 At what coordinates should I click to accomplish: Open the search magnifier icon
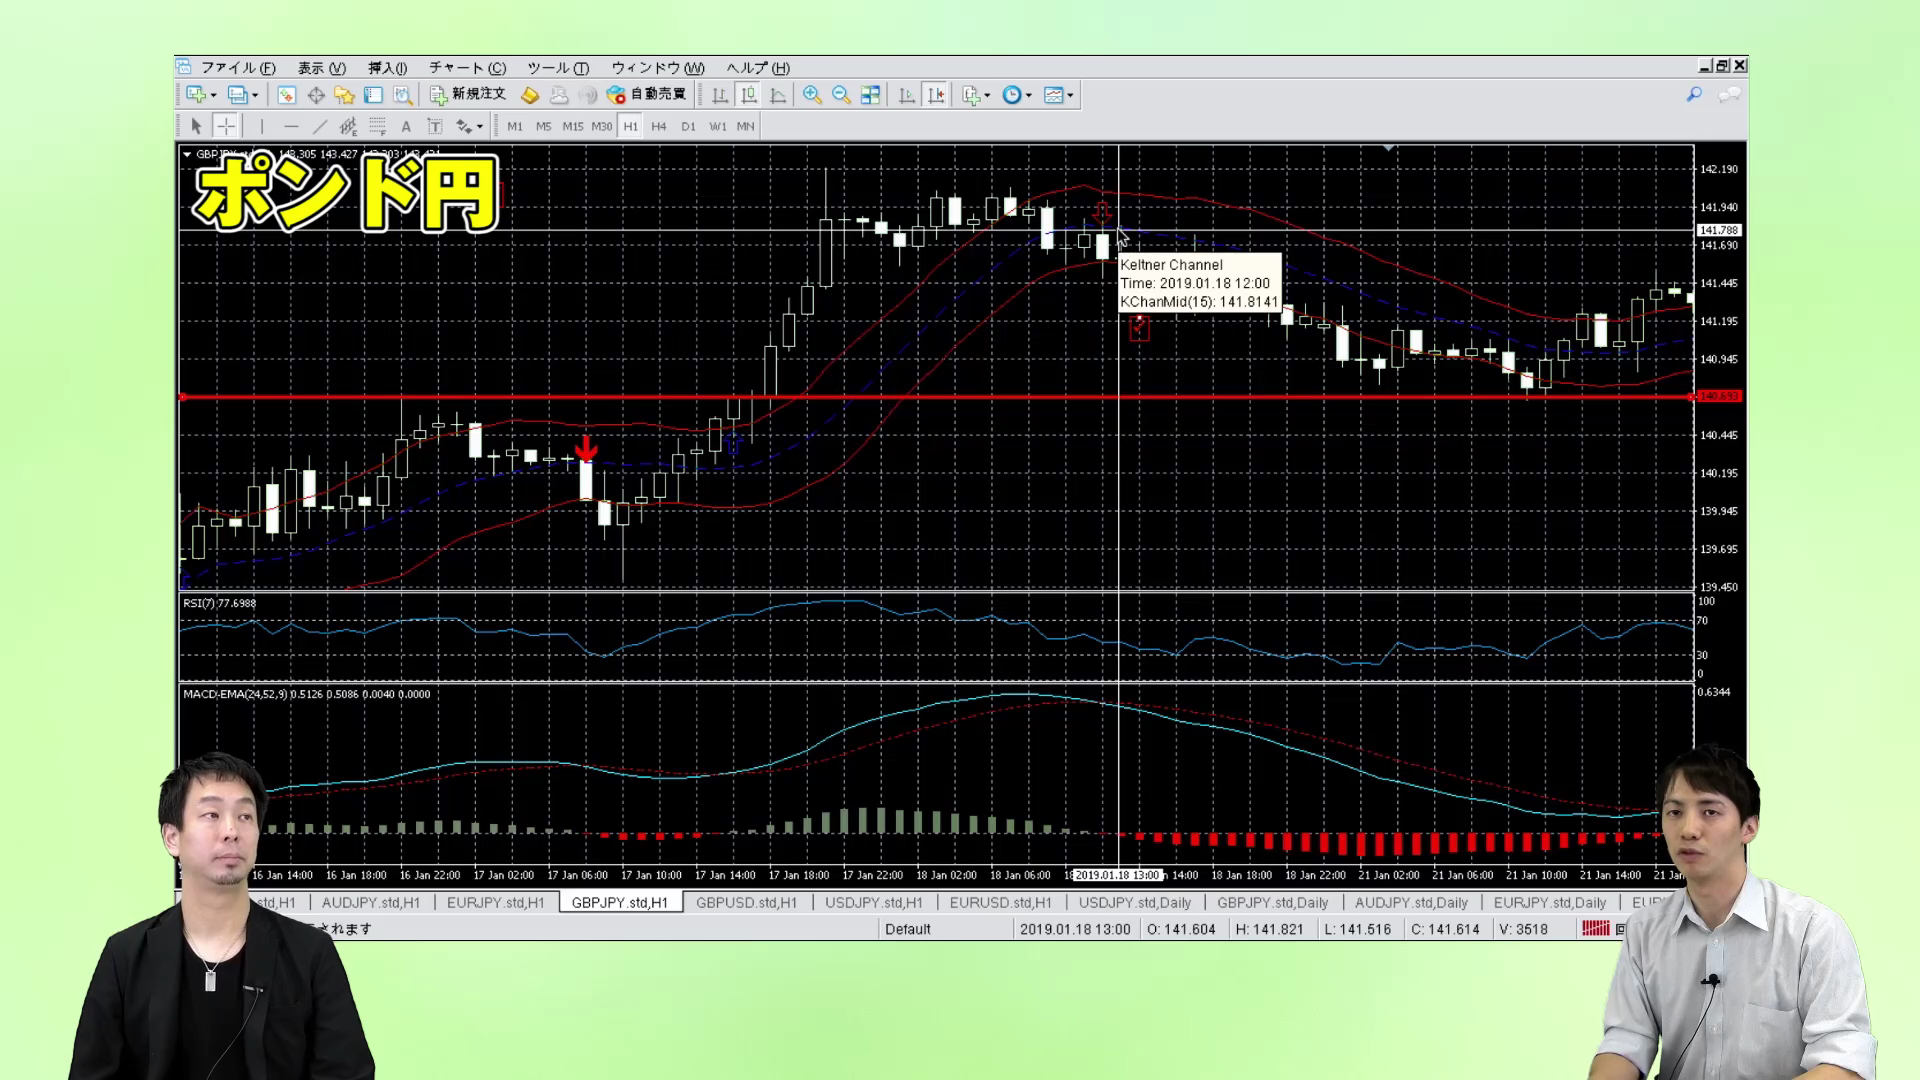pyautogui.click(x=1694, y=94)
